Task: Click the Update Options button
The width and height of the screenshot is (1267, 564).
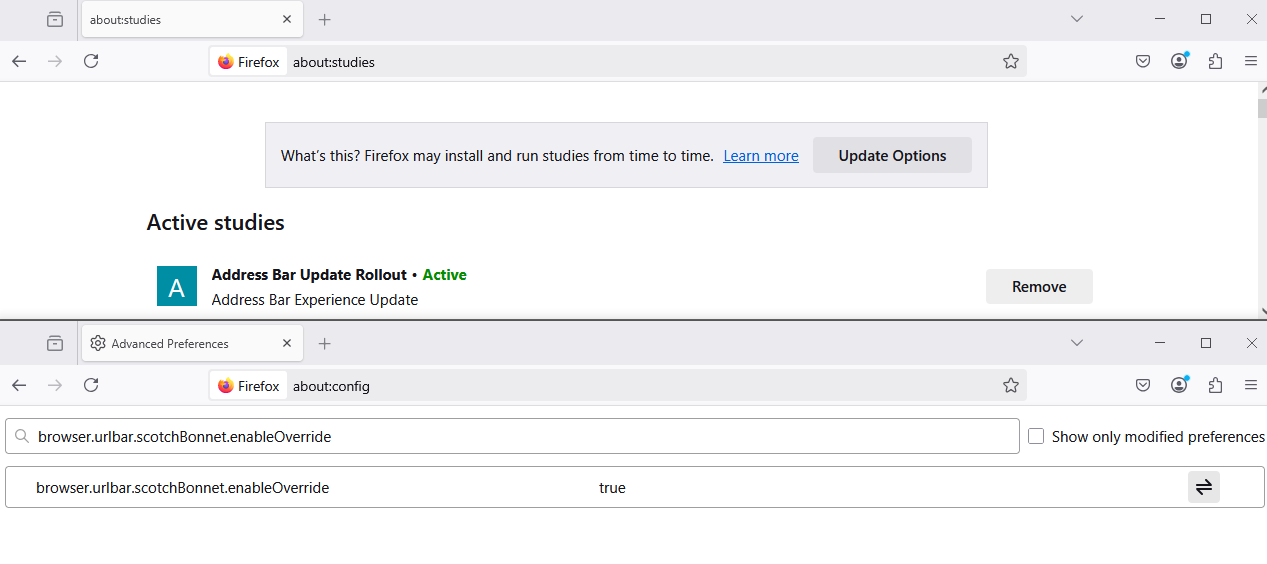Action: [892, 155]
